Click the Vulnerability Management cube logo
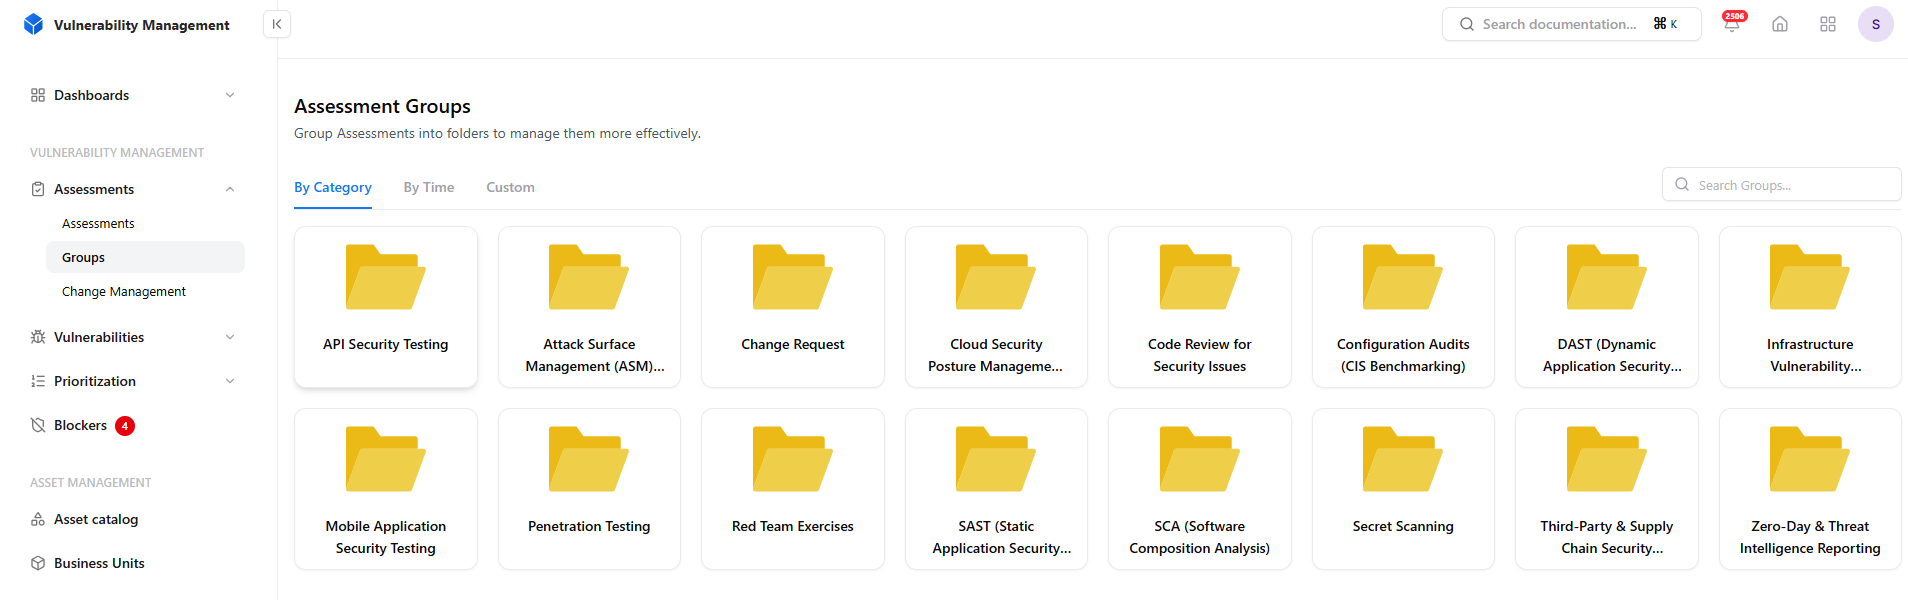The width and height of the screenshot is (1908, 600). (x=33, y=24)
